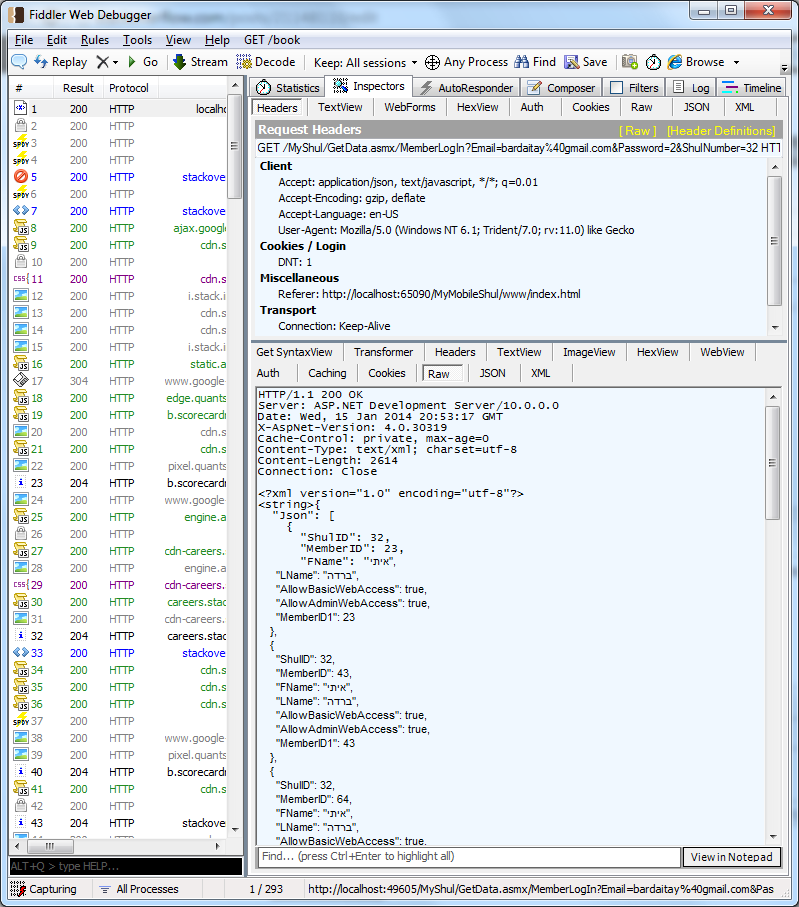799x907 pixels.
Task: Open the Keep: All sessions dropdown
Action: click(365, 62)
